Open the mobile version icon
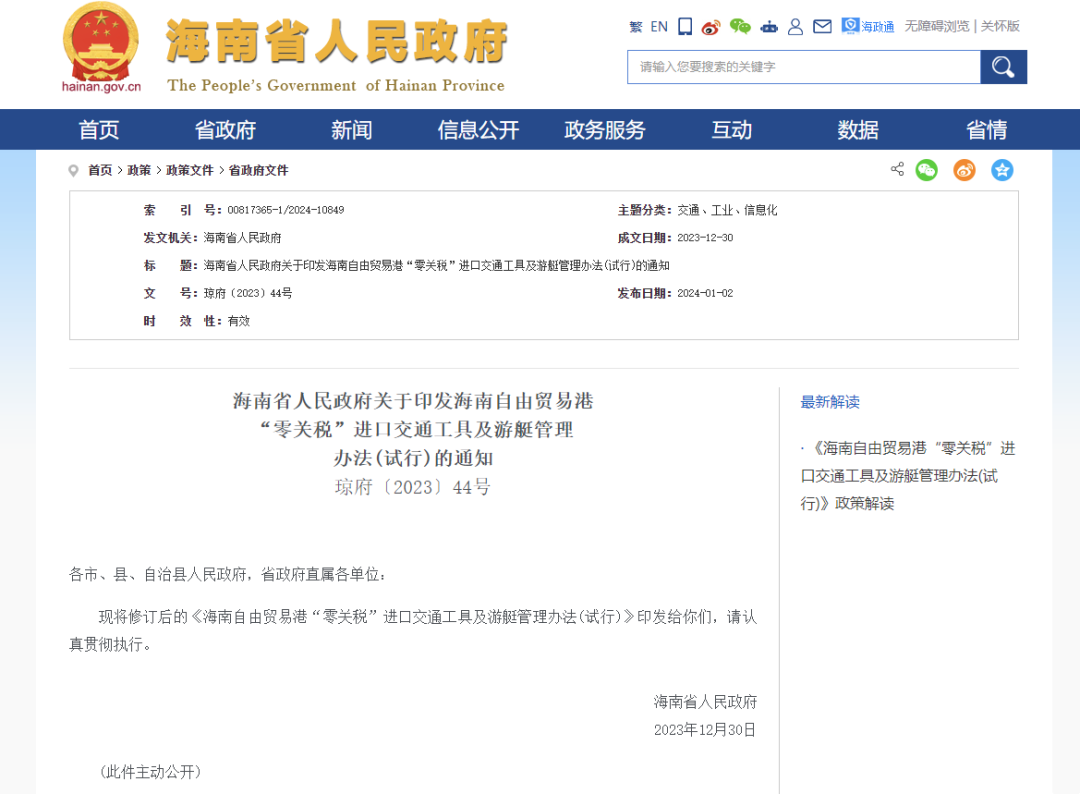1080x794 pixels. click(684, 26)
